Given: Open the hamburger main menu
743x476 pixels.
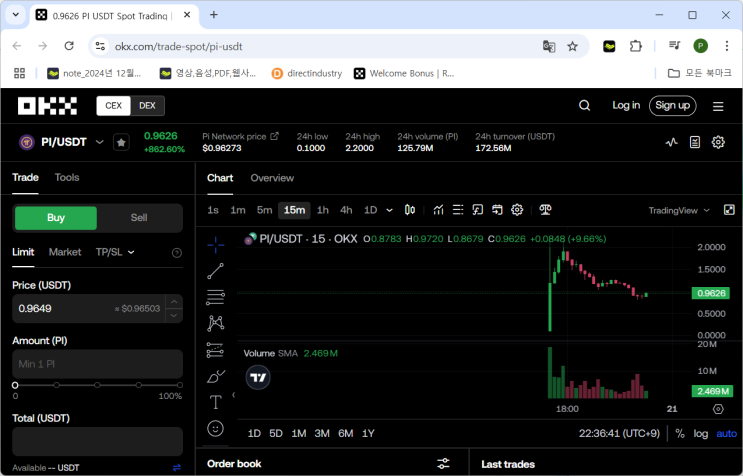Looking at the screenshot, I should tap(718, 106).
